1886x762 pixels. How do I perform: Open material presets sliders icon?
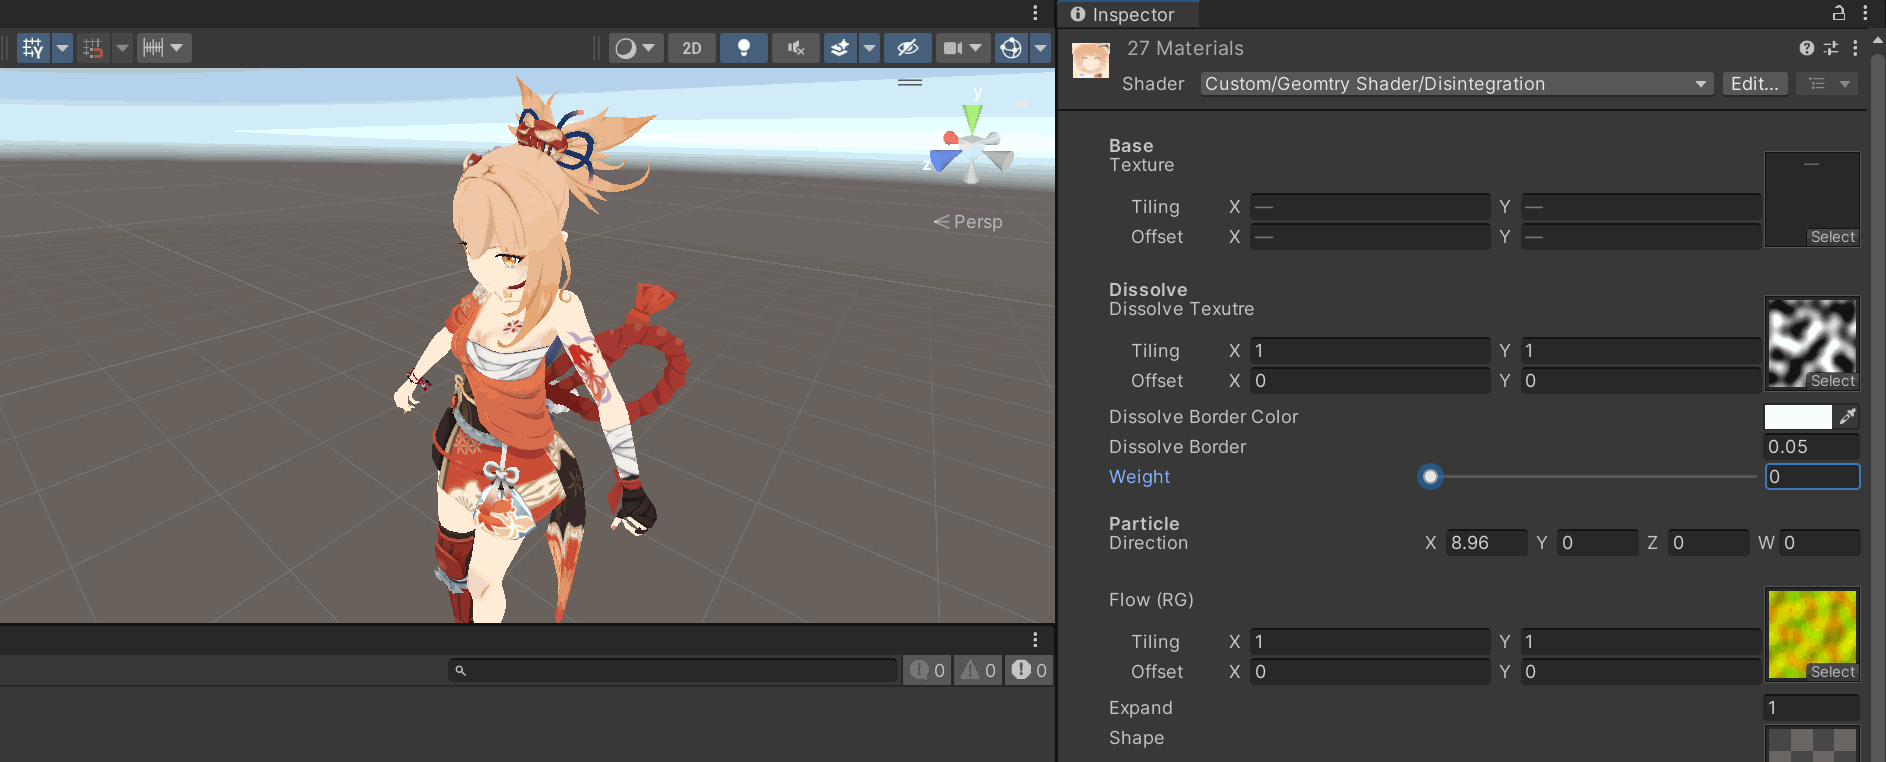pyautogui.click(x=1831, y=48)
